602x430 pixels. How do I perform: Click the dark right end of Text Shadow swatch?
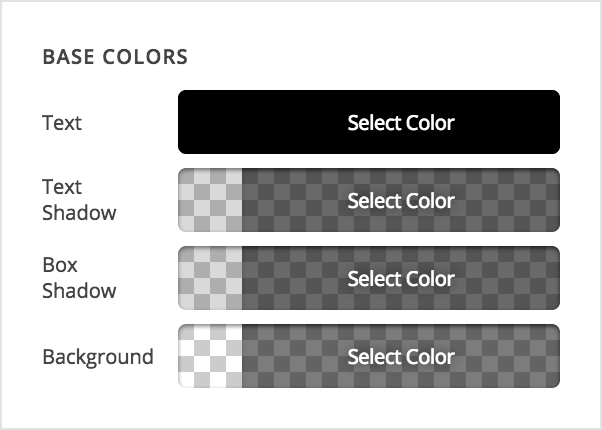coord(540,200)
